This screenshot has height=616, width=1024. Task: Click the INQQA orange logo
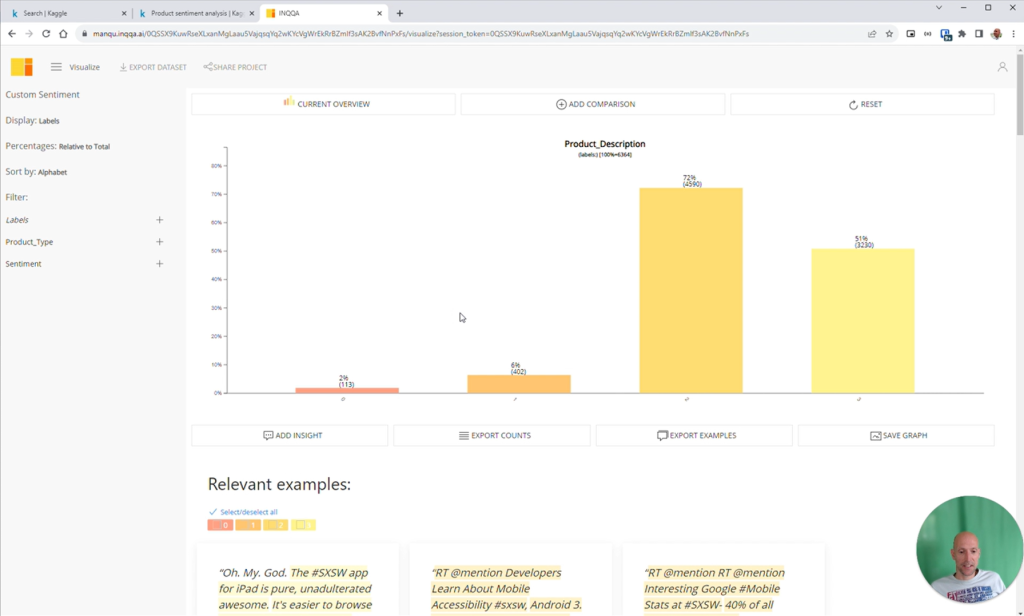pos(22,67)
